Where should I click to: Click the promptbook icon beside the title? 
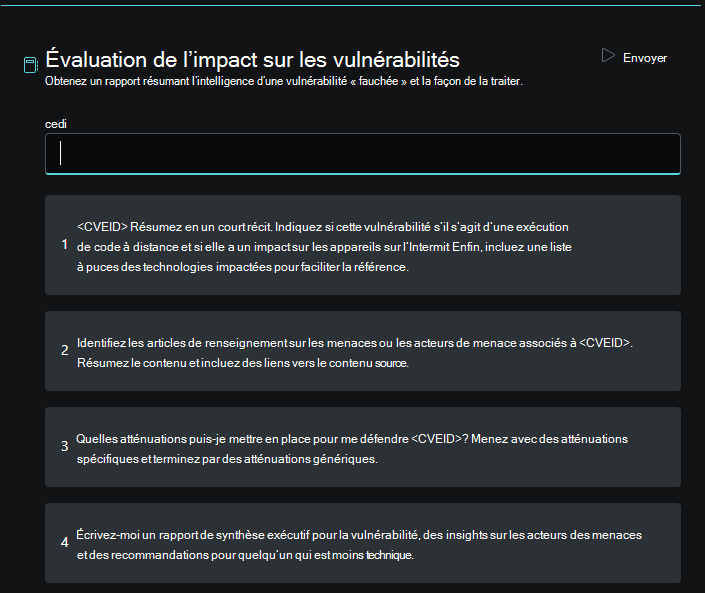[31, 65]
